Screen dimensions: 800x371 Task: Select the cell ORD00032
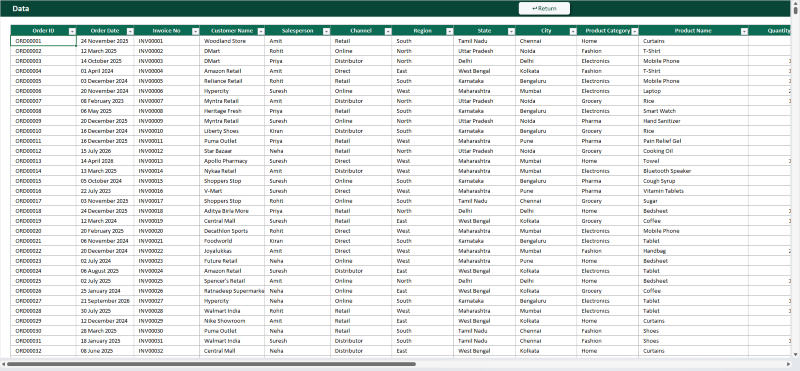tap(43, 351)
